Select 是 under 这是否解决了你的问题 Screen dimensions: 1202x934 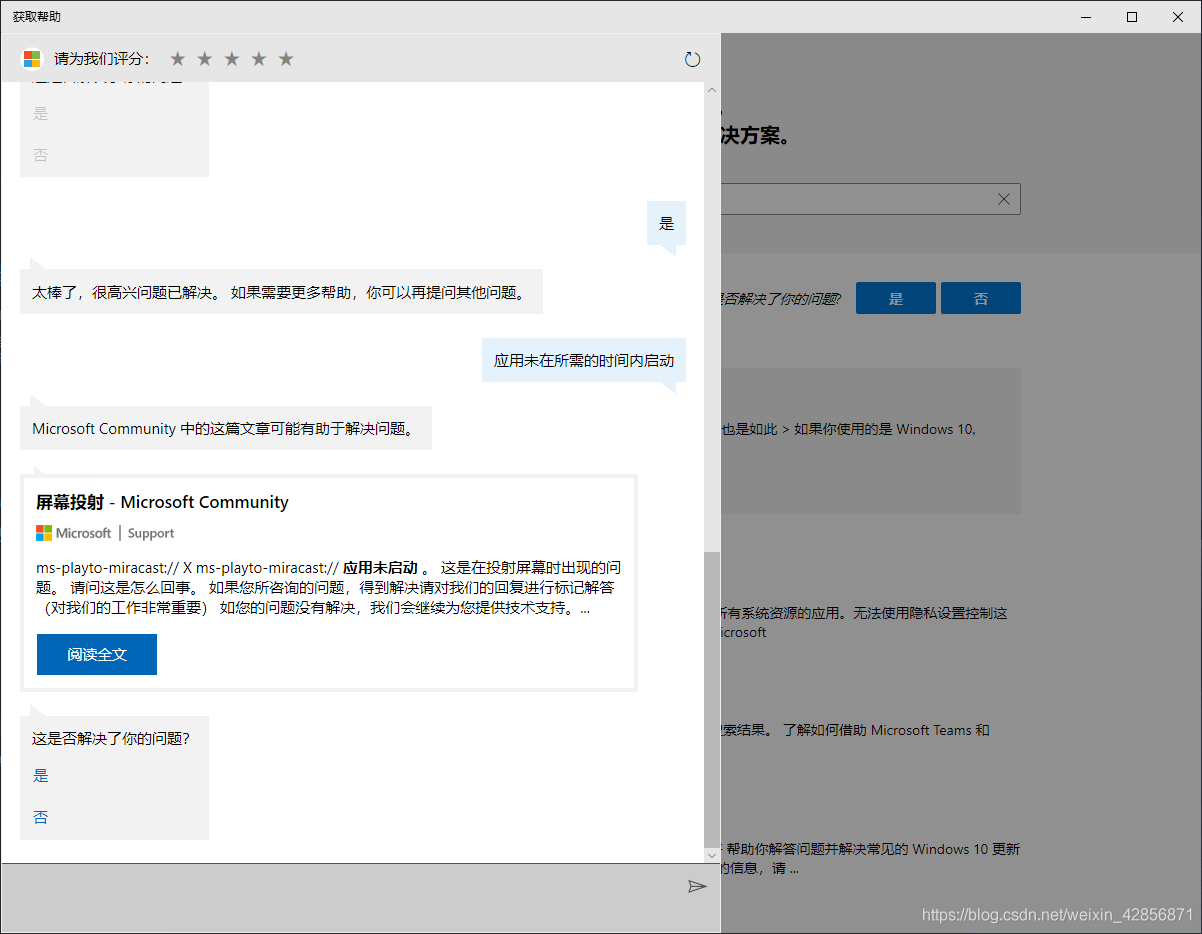[x=40, y=775]
